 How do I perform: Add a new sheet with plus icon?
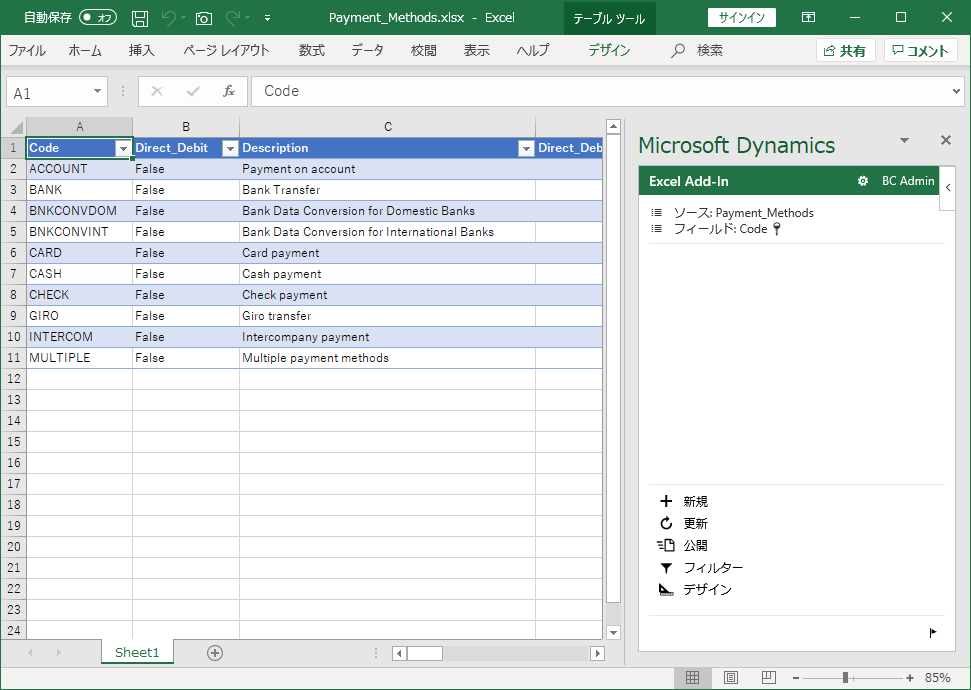[215, 653]
